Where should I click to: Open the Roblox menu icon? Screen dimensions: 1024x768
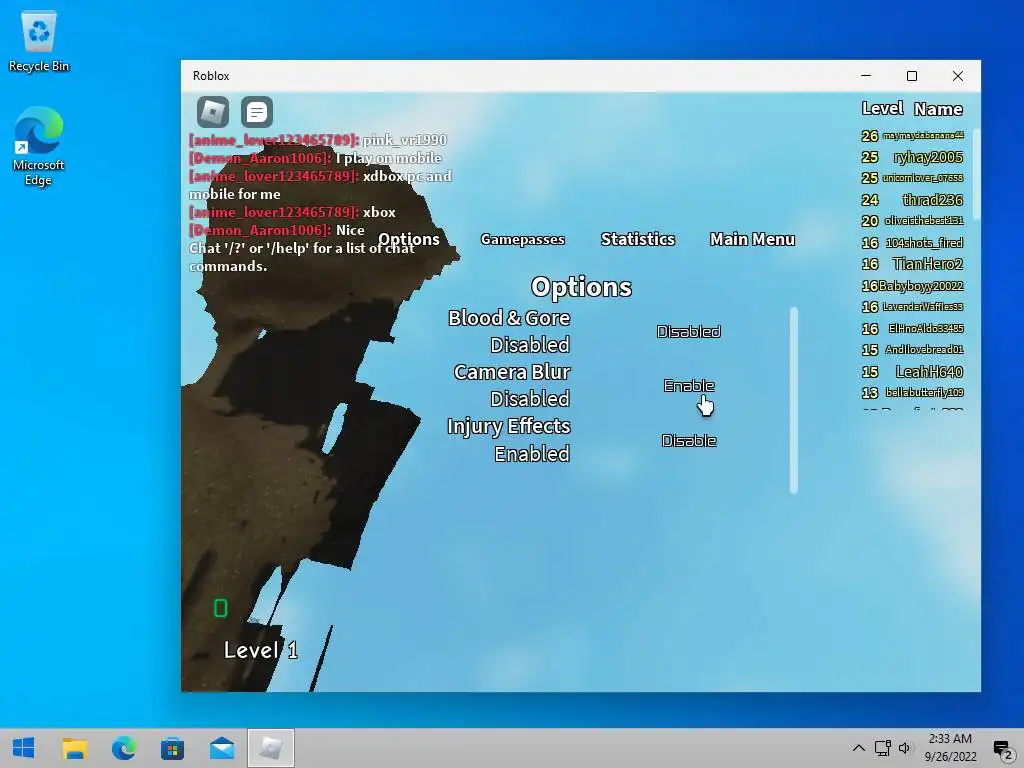click(x=213, y=112)
